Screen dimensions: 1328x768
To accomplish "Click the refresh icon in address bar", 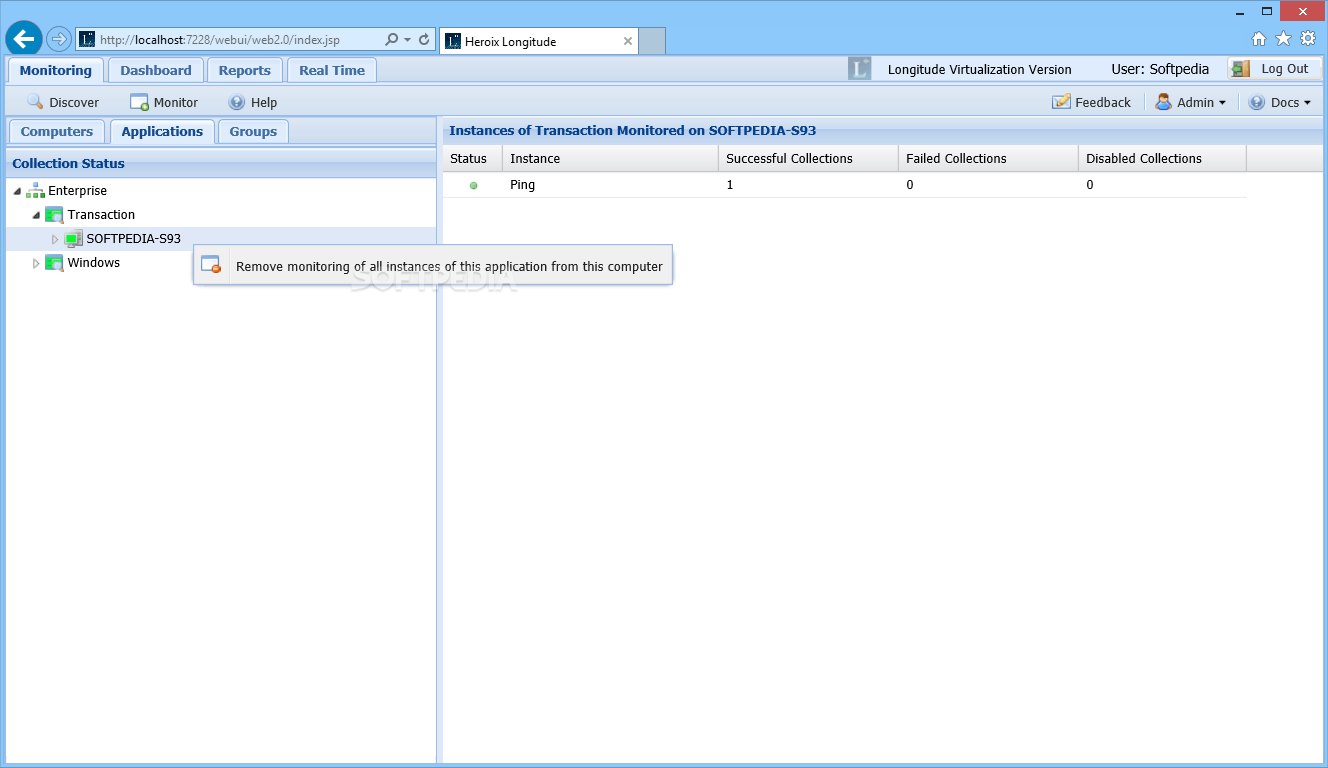I will (424, 40).
